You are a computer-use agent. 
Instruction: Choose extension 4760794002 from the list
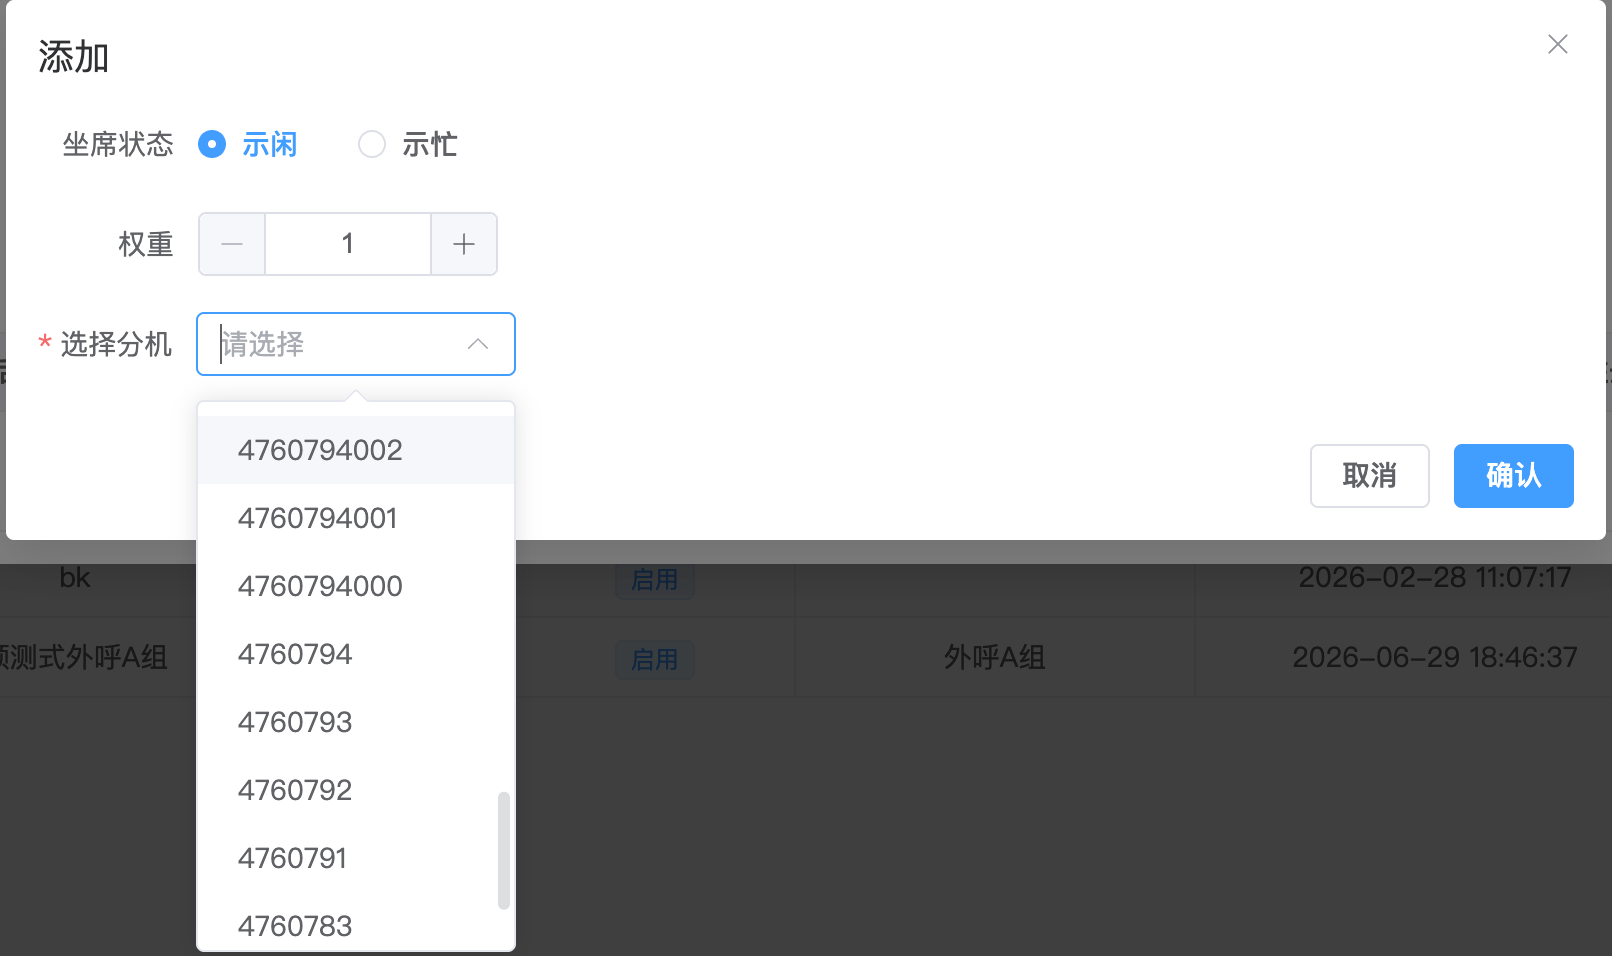356,450
